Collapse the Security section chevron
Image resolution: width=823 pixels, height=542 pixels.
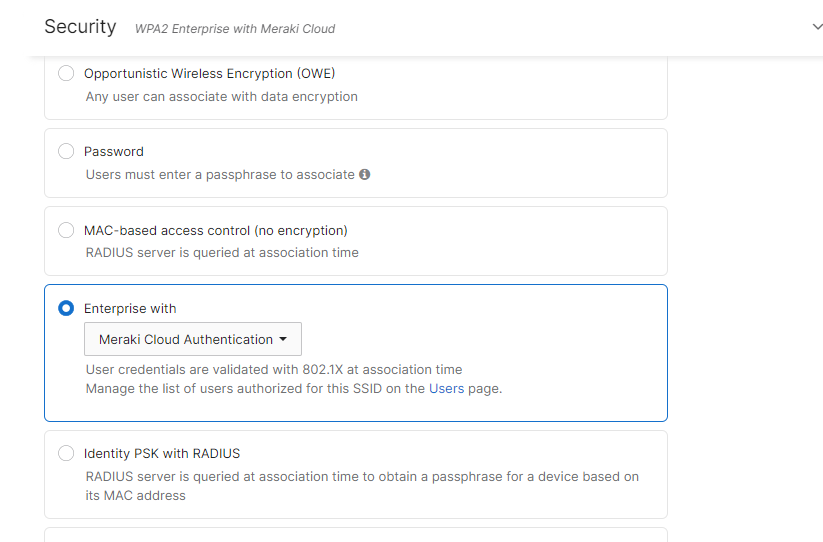click(817, 27)
